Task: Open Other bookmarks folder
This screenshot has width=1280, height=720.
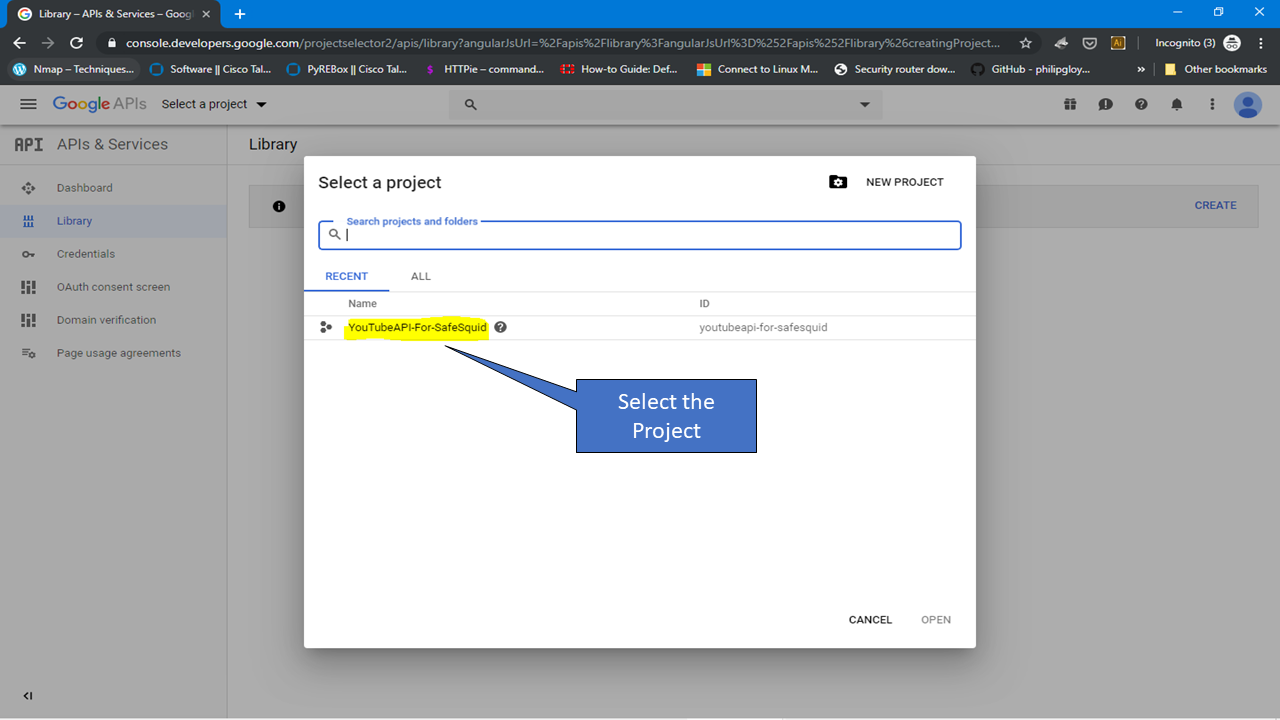Action: click(1215, 69)
